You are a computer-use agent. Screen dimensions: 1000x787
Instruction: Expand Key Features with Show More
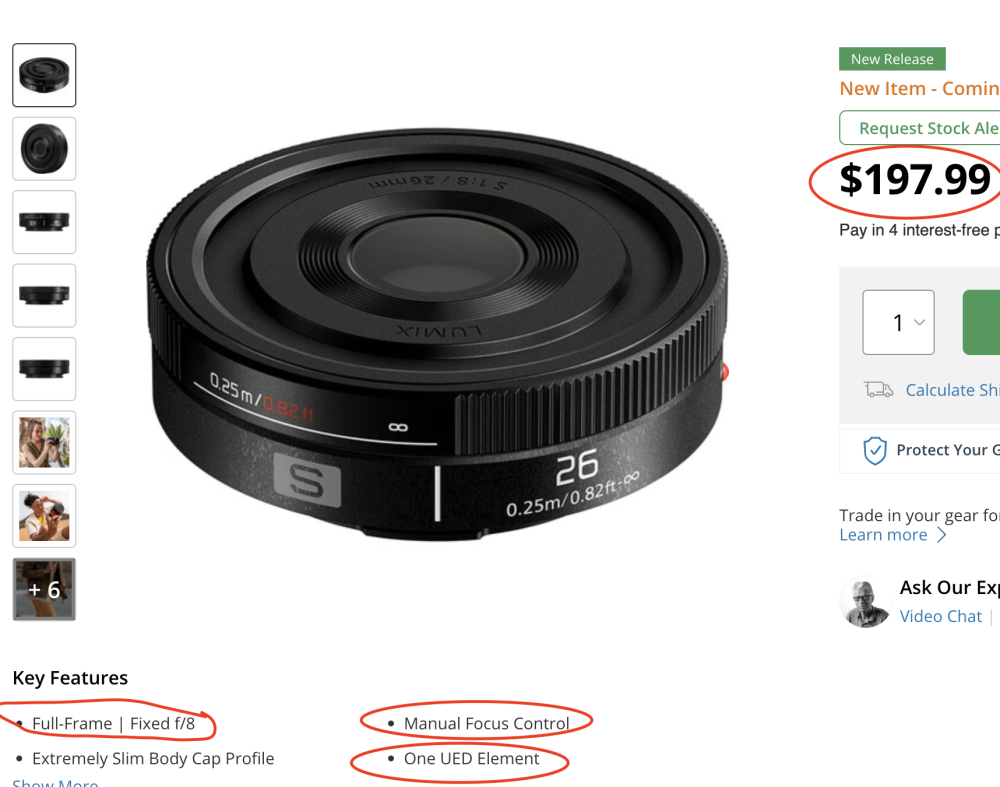point(55,782)
